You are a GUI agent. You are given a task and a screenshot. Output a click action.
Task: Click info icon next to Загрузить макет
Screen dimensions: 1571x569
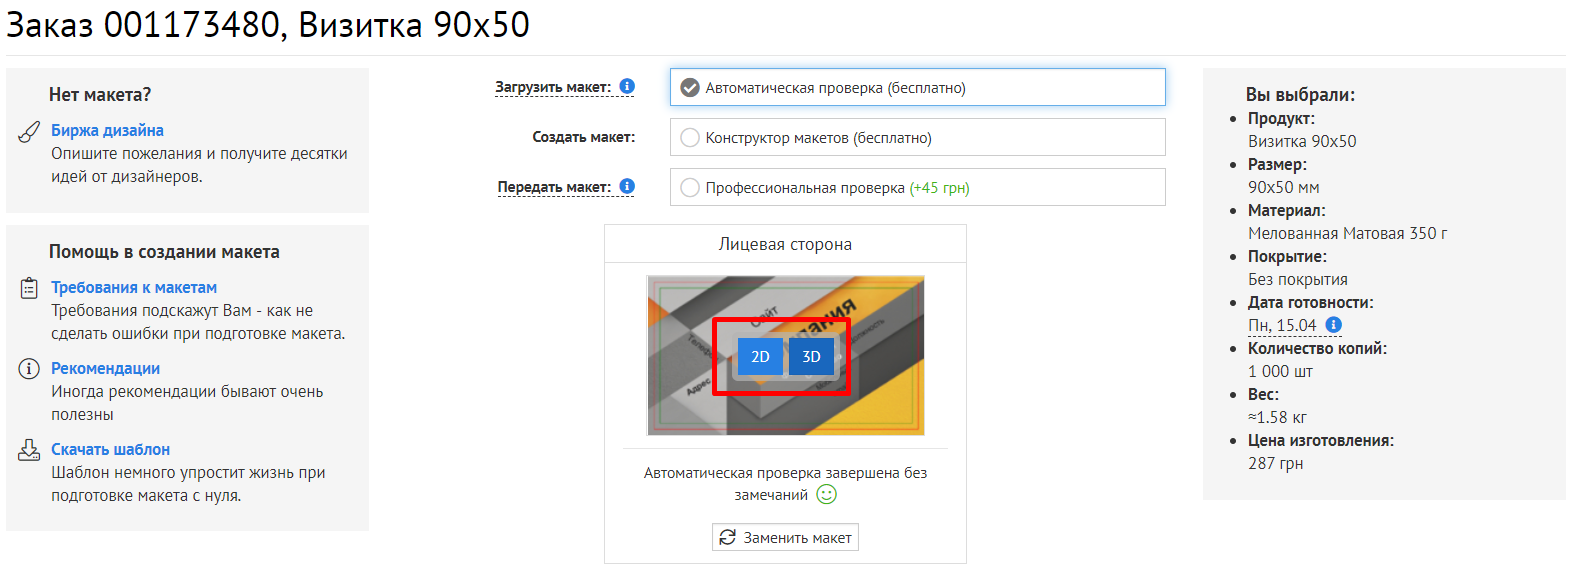click(x=627, y=87)
